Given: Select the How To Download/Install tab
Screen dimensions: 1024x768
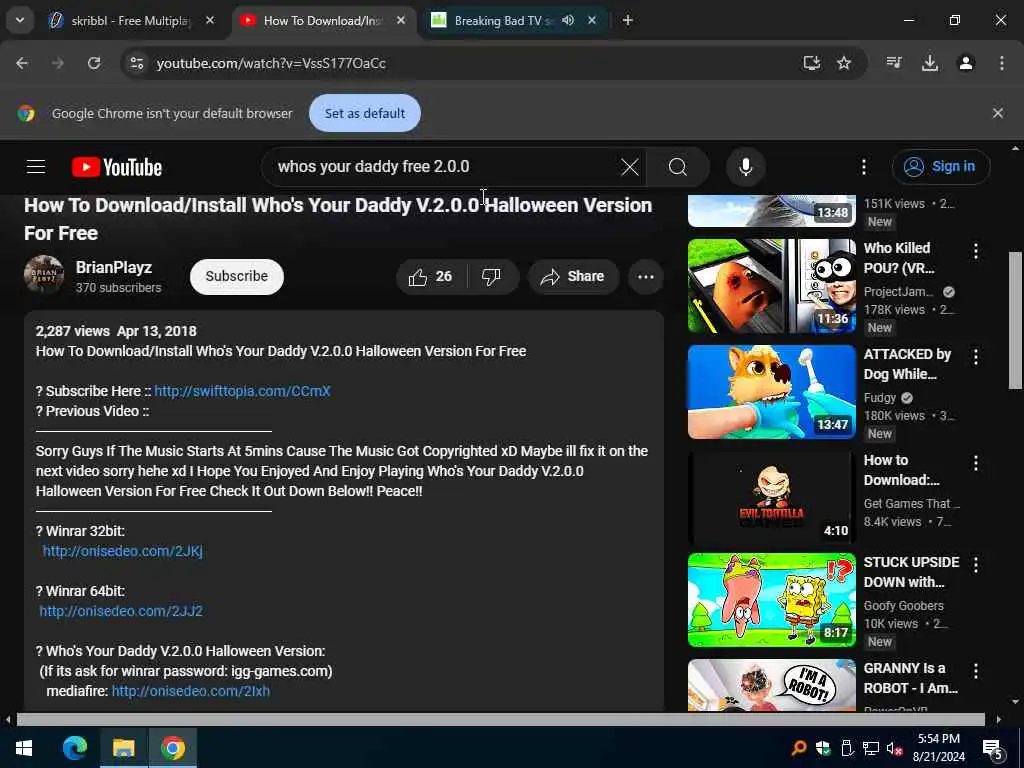Looking at the screenshot, I should [x=321, y=21].
